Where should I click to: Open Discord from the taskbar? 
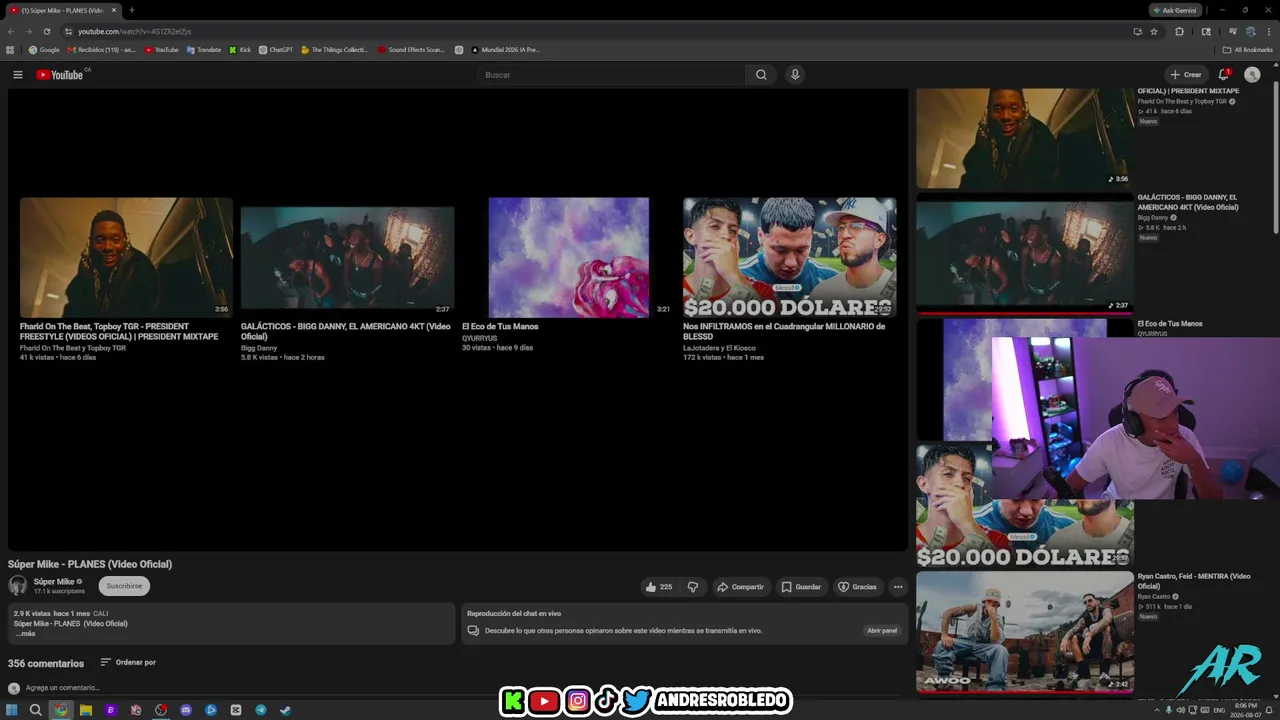[186, 710]
